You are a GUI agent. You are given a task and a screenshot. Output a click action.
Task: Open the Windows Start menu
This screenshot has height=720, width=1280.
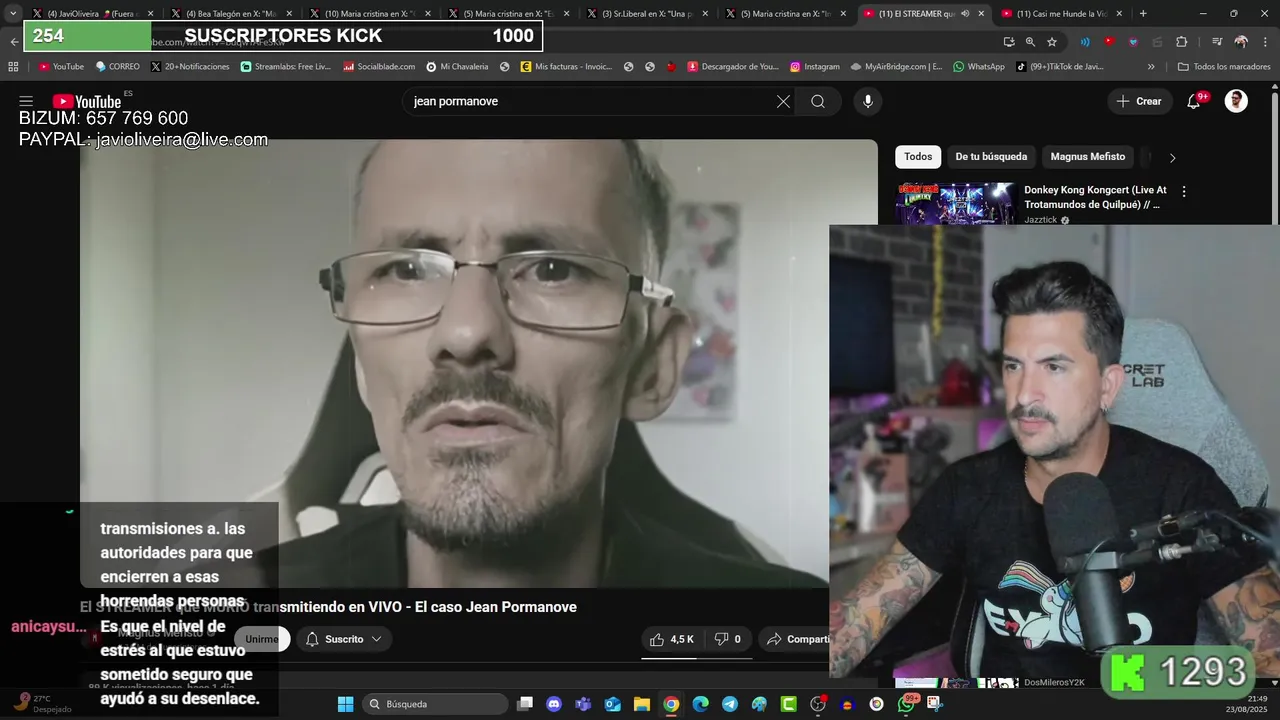point(345,704)
